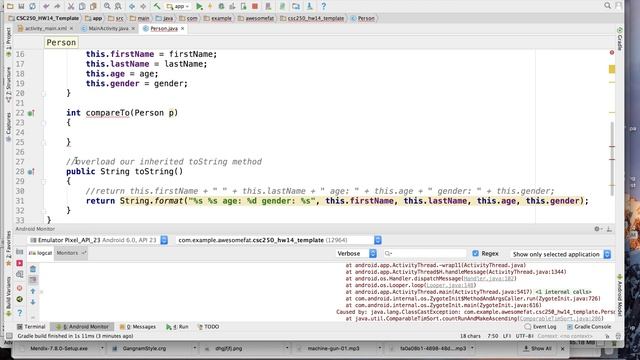Expand GangnamStyle.org download options
This screenshot has width=640, height=360.
click(x=195, y=348)
